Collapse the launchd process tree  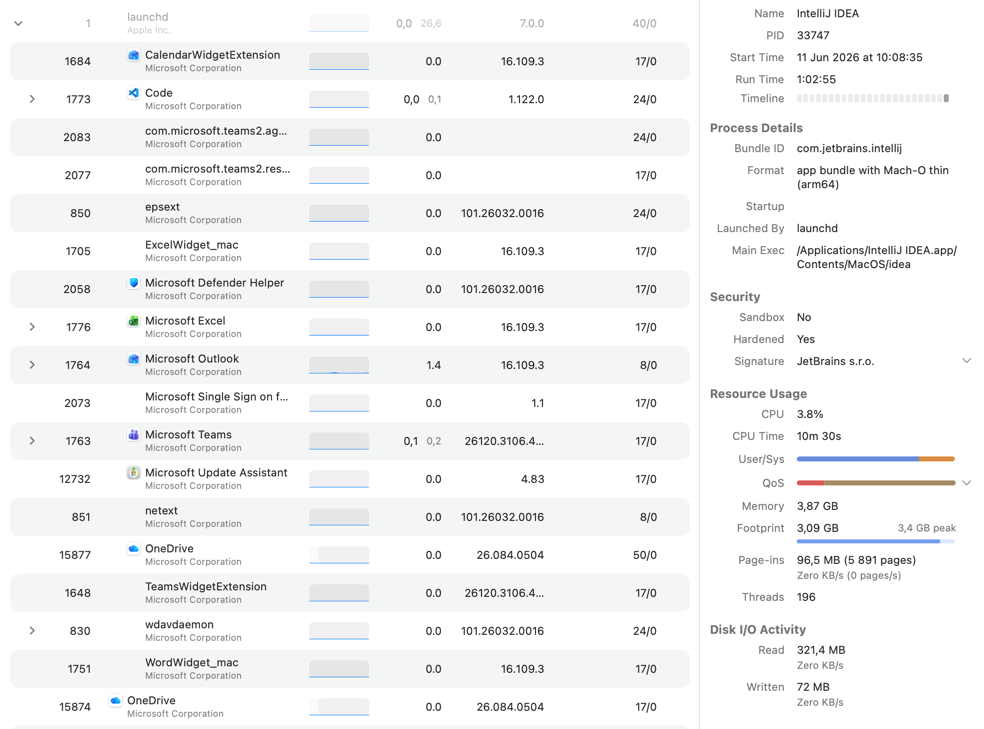click(18, 24)
